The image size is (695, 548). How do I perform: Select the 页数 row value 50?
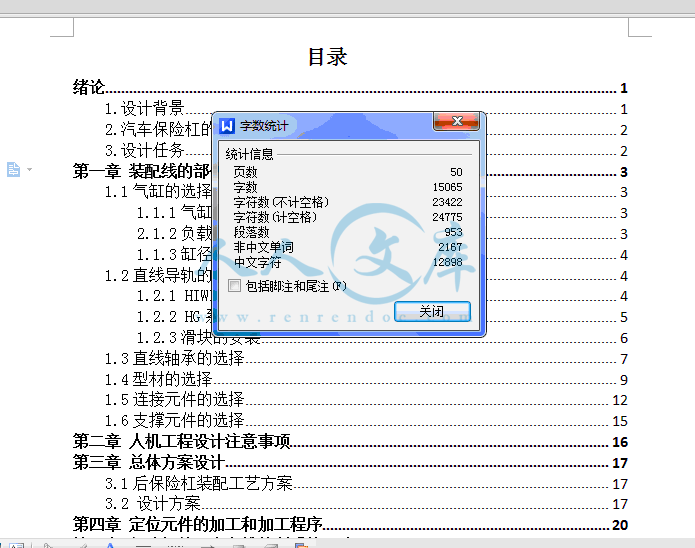tap(456, 172)
